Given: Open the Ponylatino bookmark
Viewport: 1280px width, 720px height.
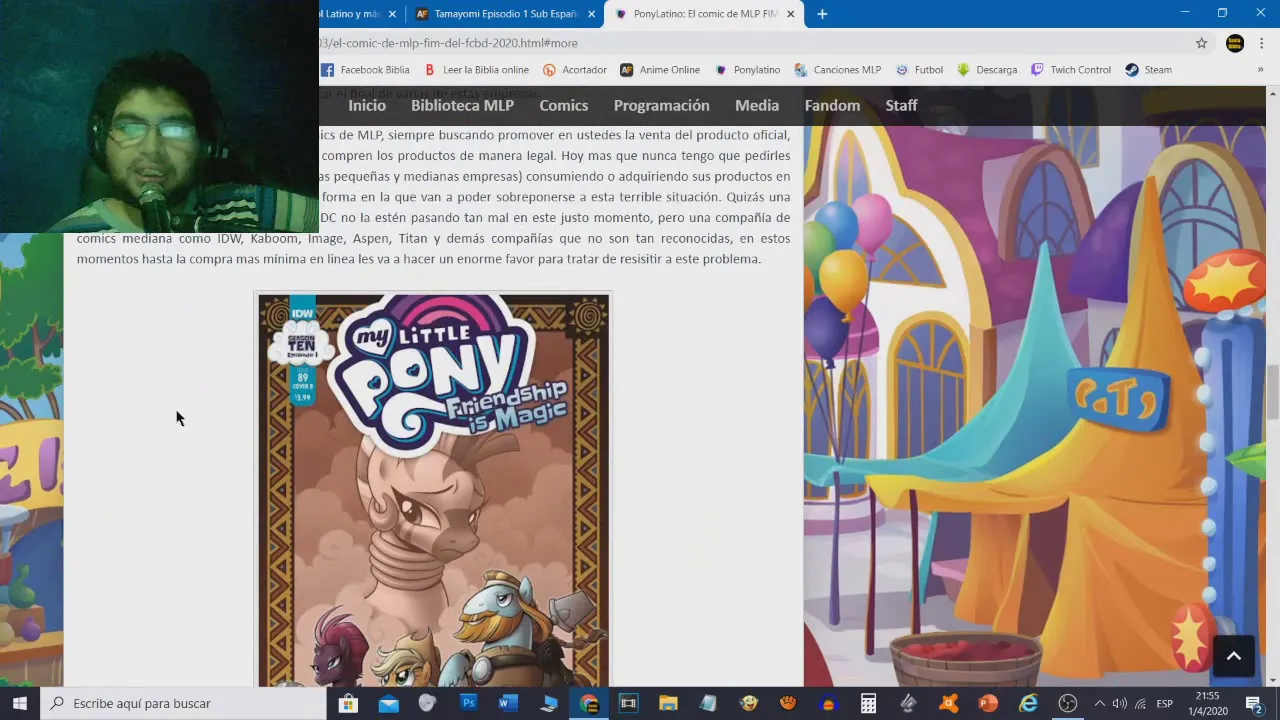Looking at the screenshot, I should click(747, 70).
